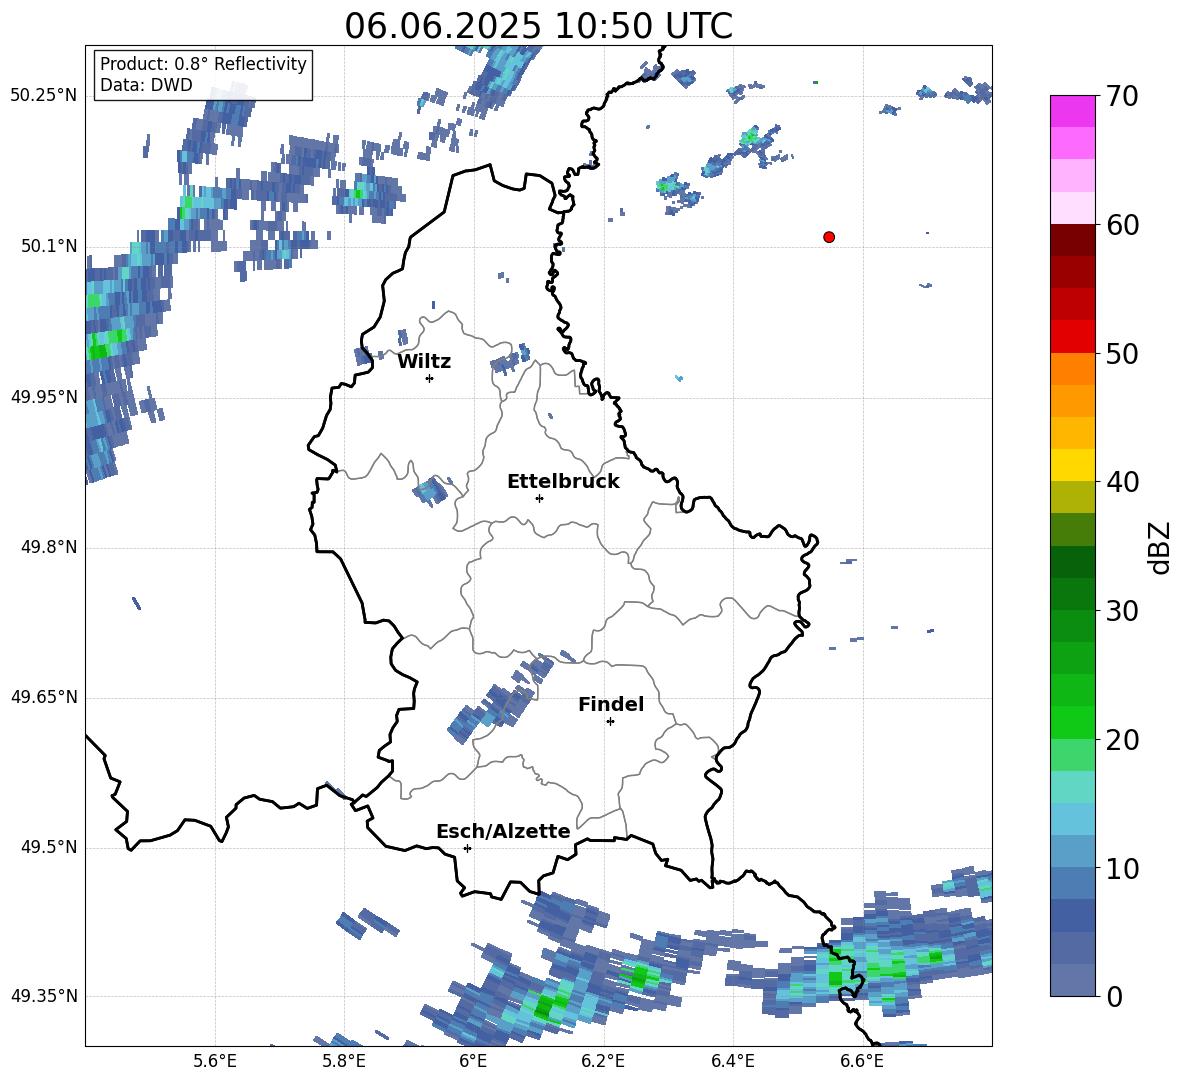Click the 49.95°N latitude label
The height and width of the screenshot is (1081, 1184).
(x=44, y=397)
